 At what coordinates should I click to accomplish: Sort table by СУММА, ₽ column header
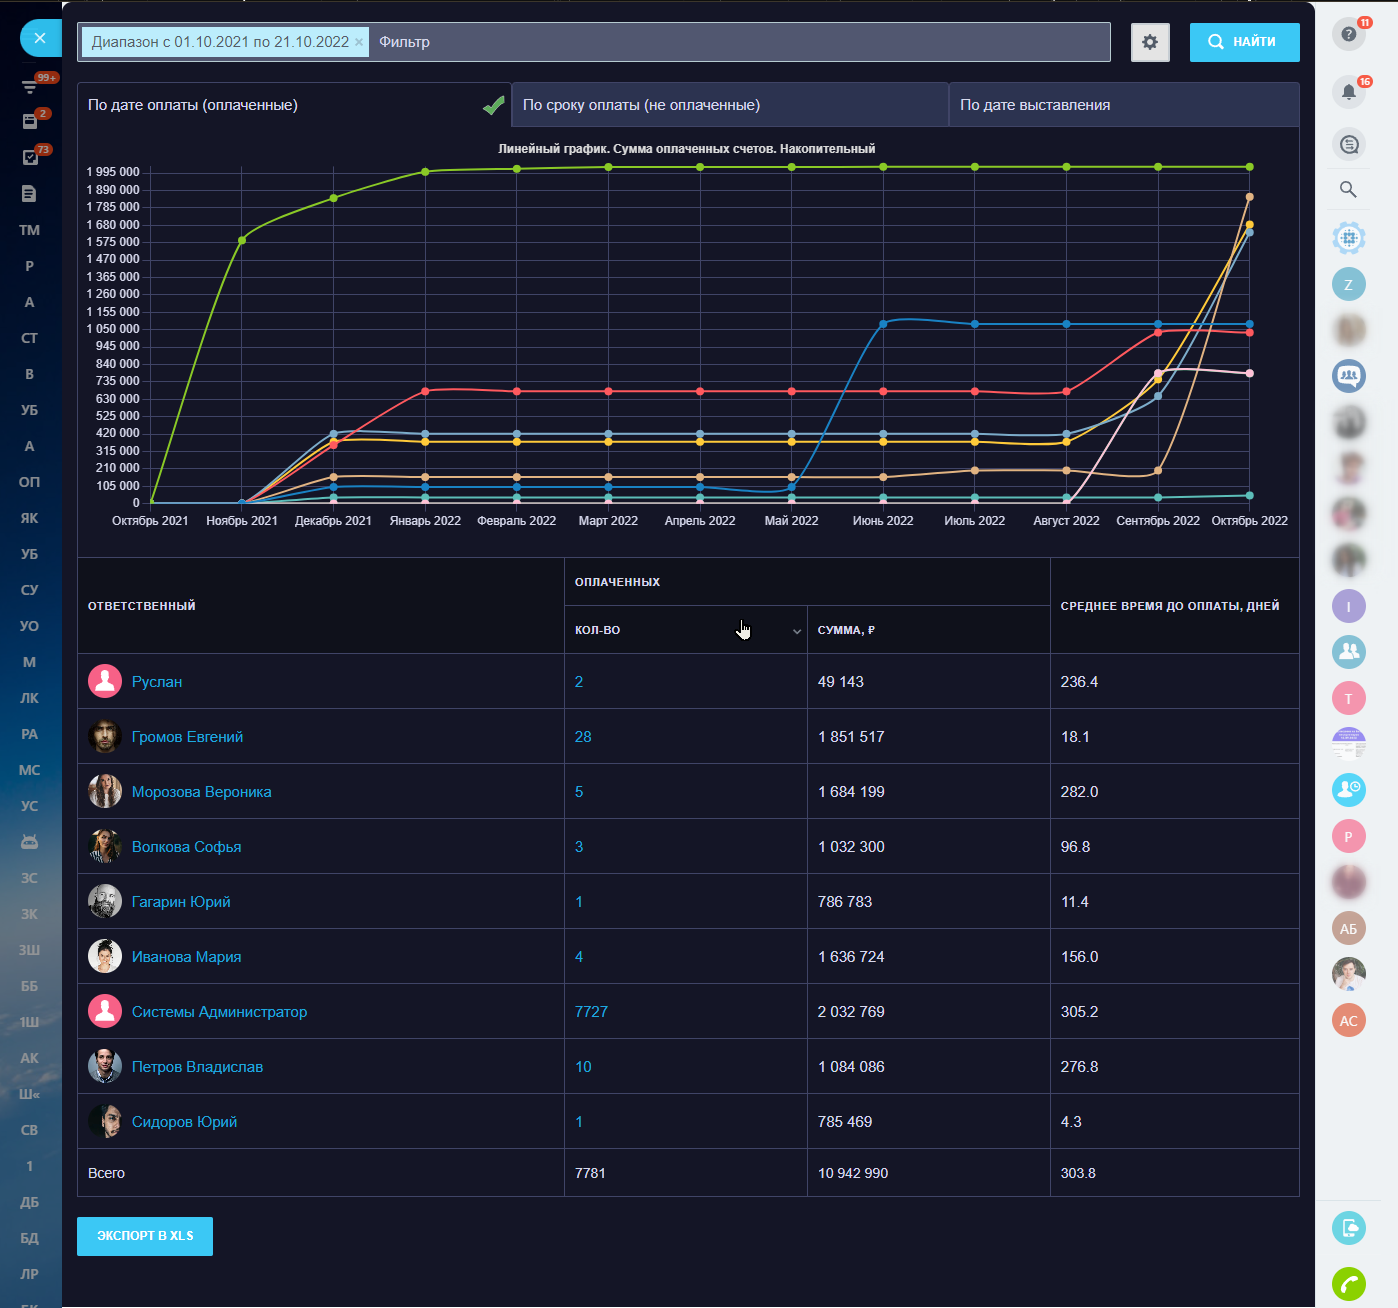(x=846, y=630)
